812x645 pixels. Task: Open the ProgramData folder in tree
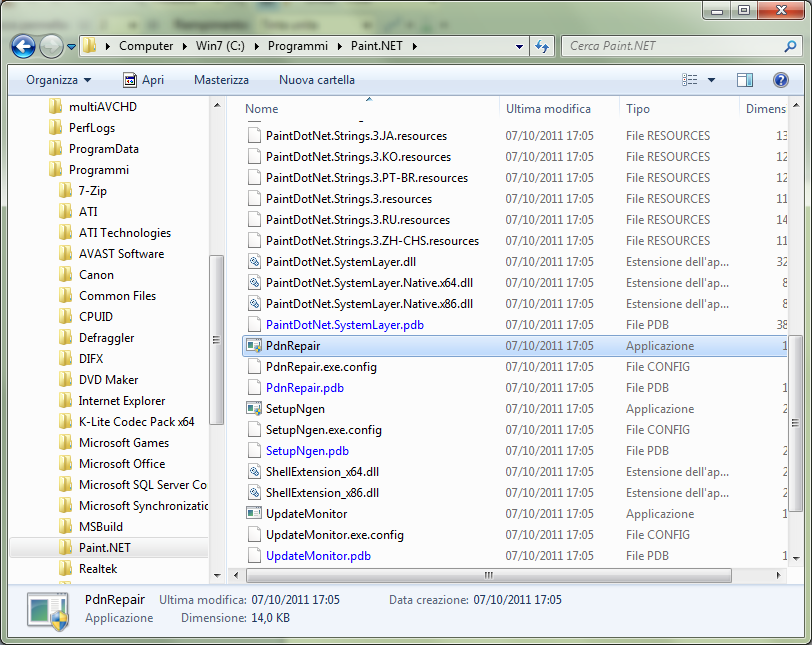tap(104, 149)
